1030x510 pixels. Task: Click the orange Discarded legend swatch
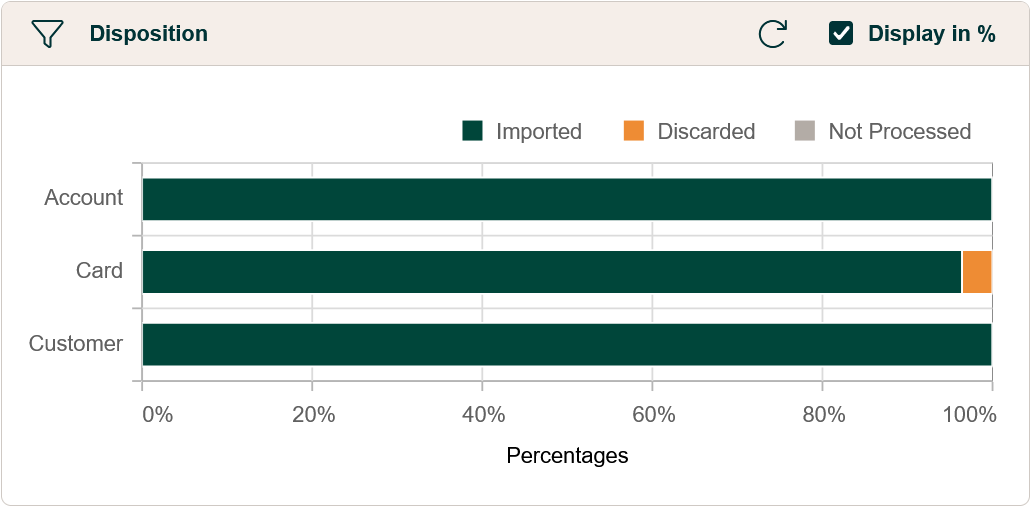[634, 131]
